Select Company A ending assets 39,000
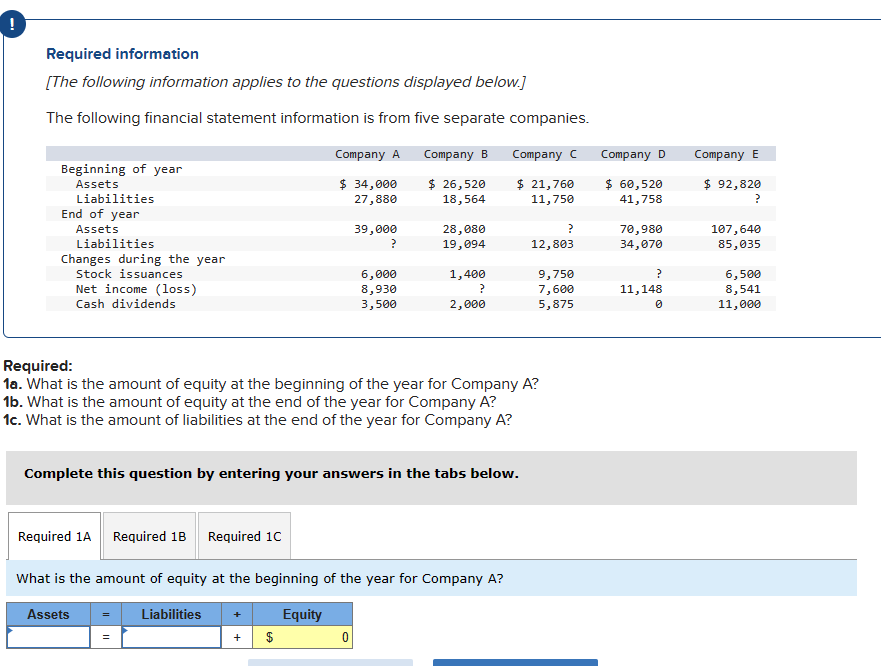The image size is (881, 666). coord(375,229)
